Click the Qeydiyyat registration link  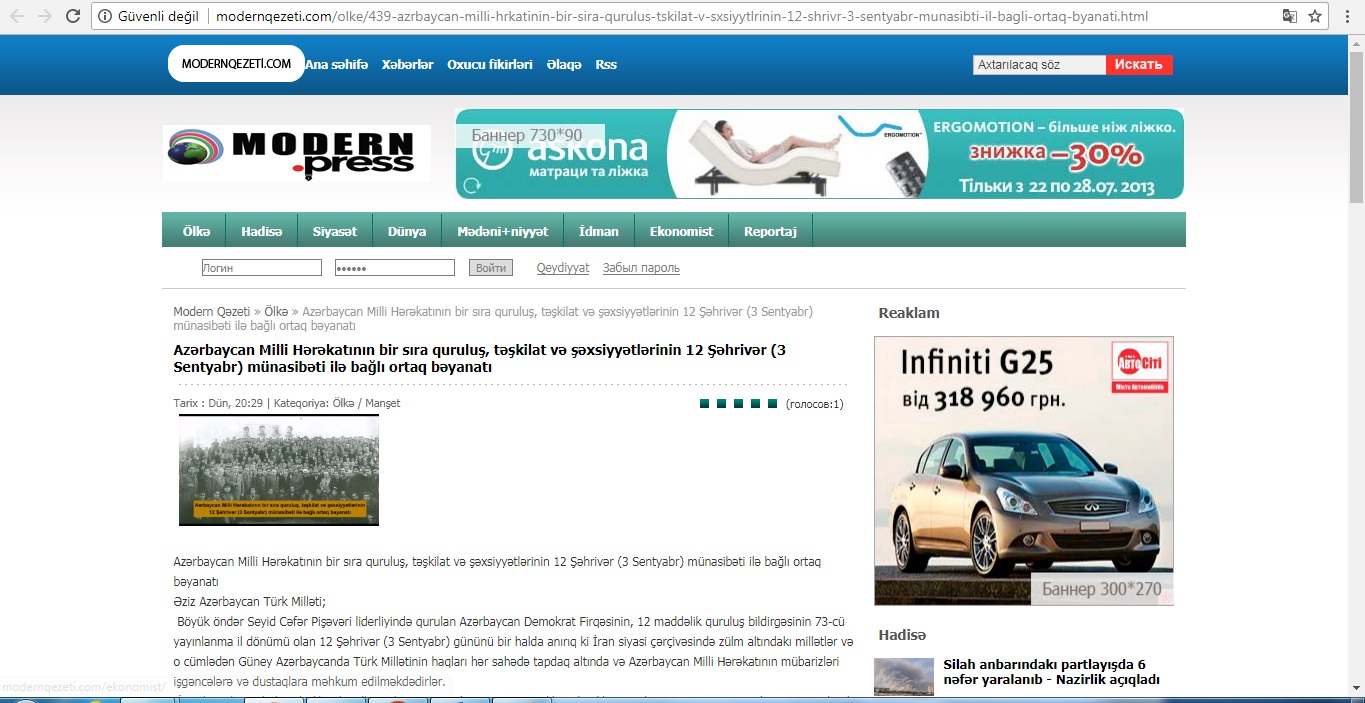pos(563,268)
